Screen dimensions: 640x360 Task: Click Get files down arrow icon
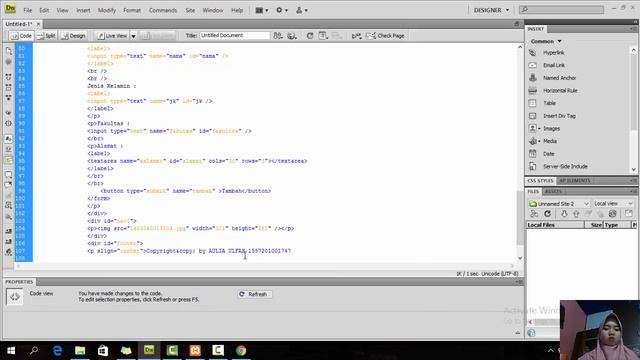pos(564,214)
